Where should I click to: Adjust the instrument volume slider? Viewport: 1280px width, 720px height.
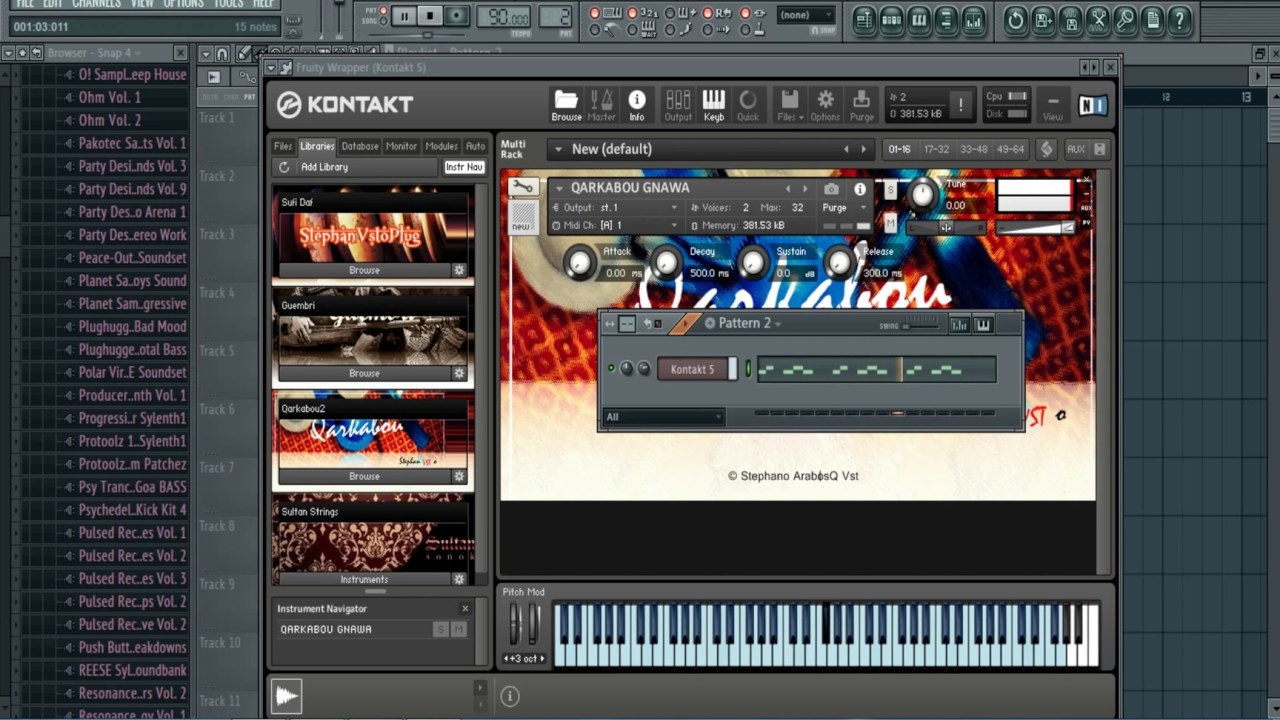1035,228
